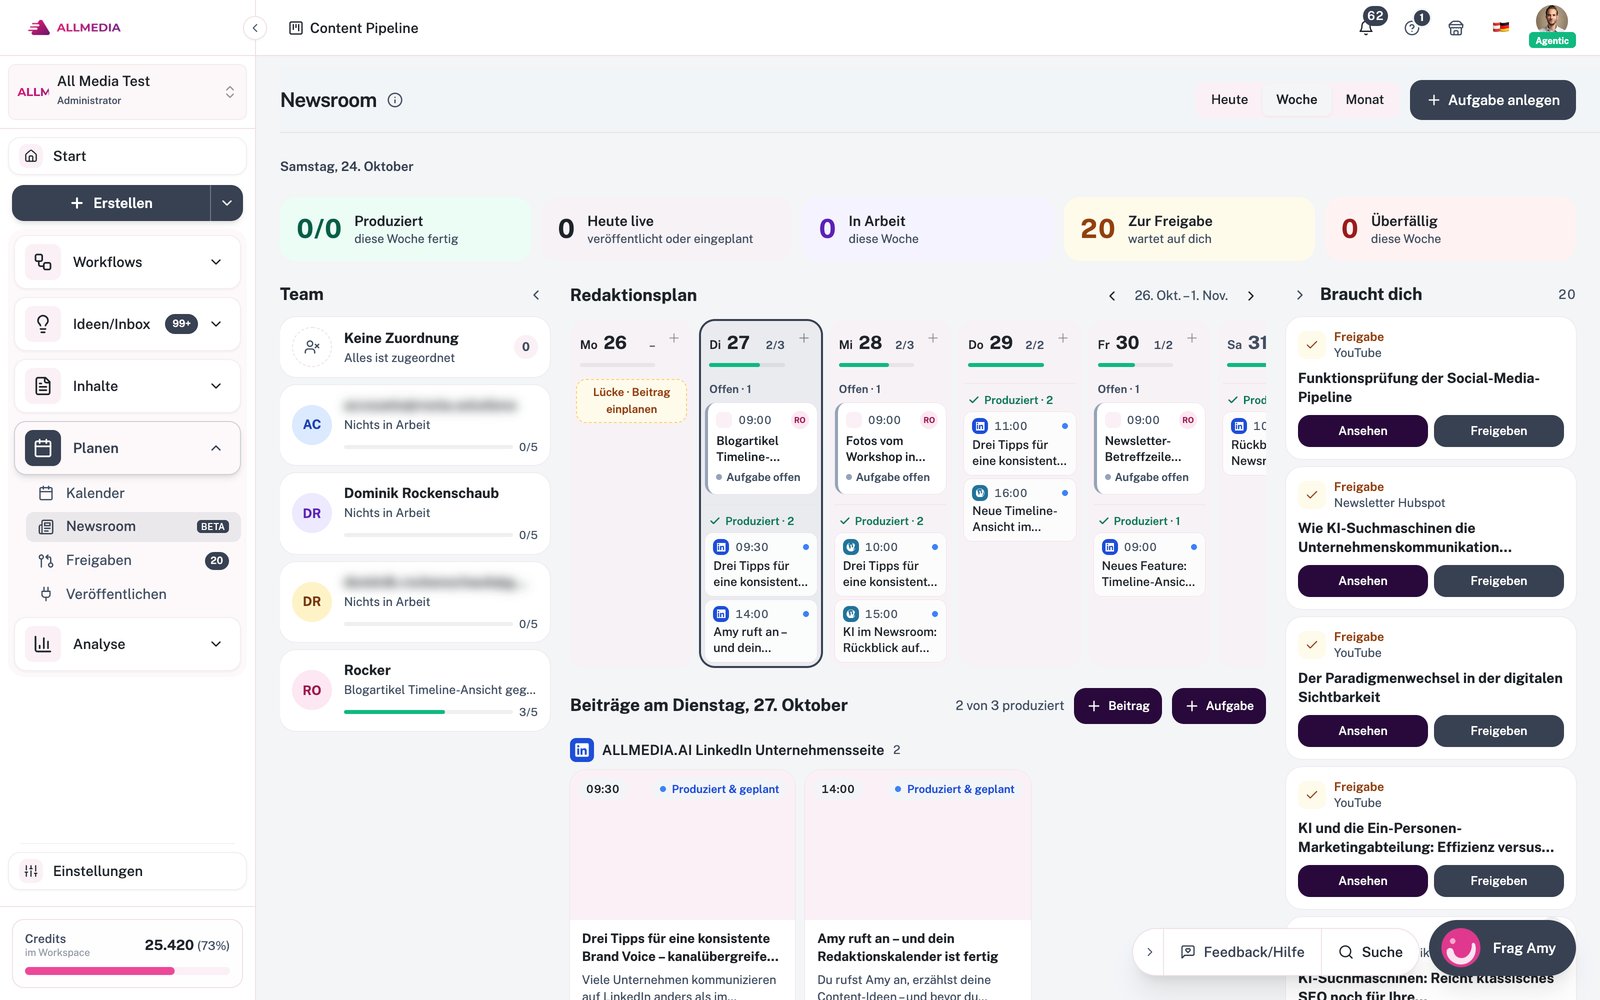The image size is (1600, 1000).
Task: Expand the Workflows section
Action: [x=127, y=262]
